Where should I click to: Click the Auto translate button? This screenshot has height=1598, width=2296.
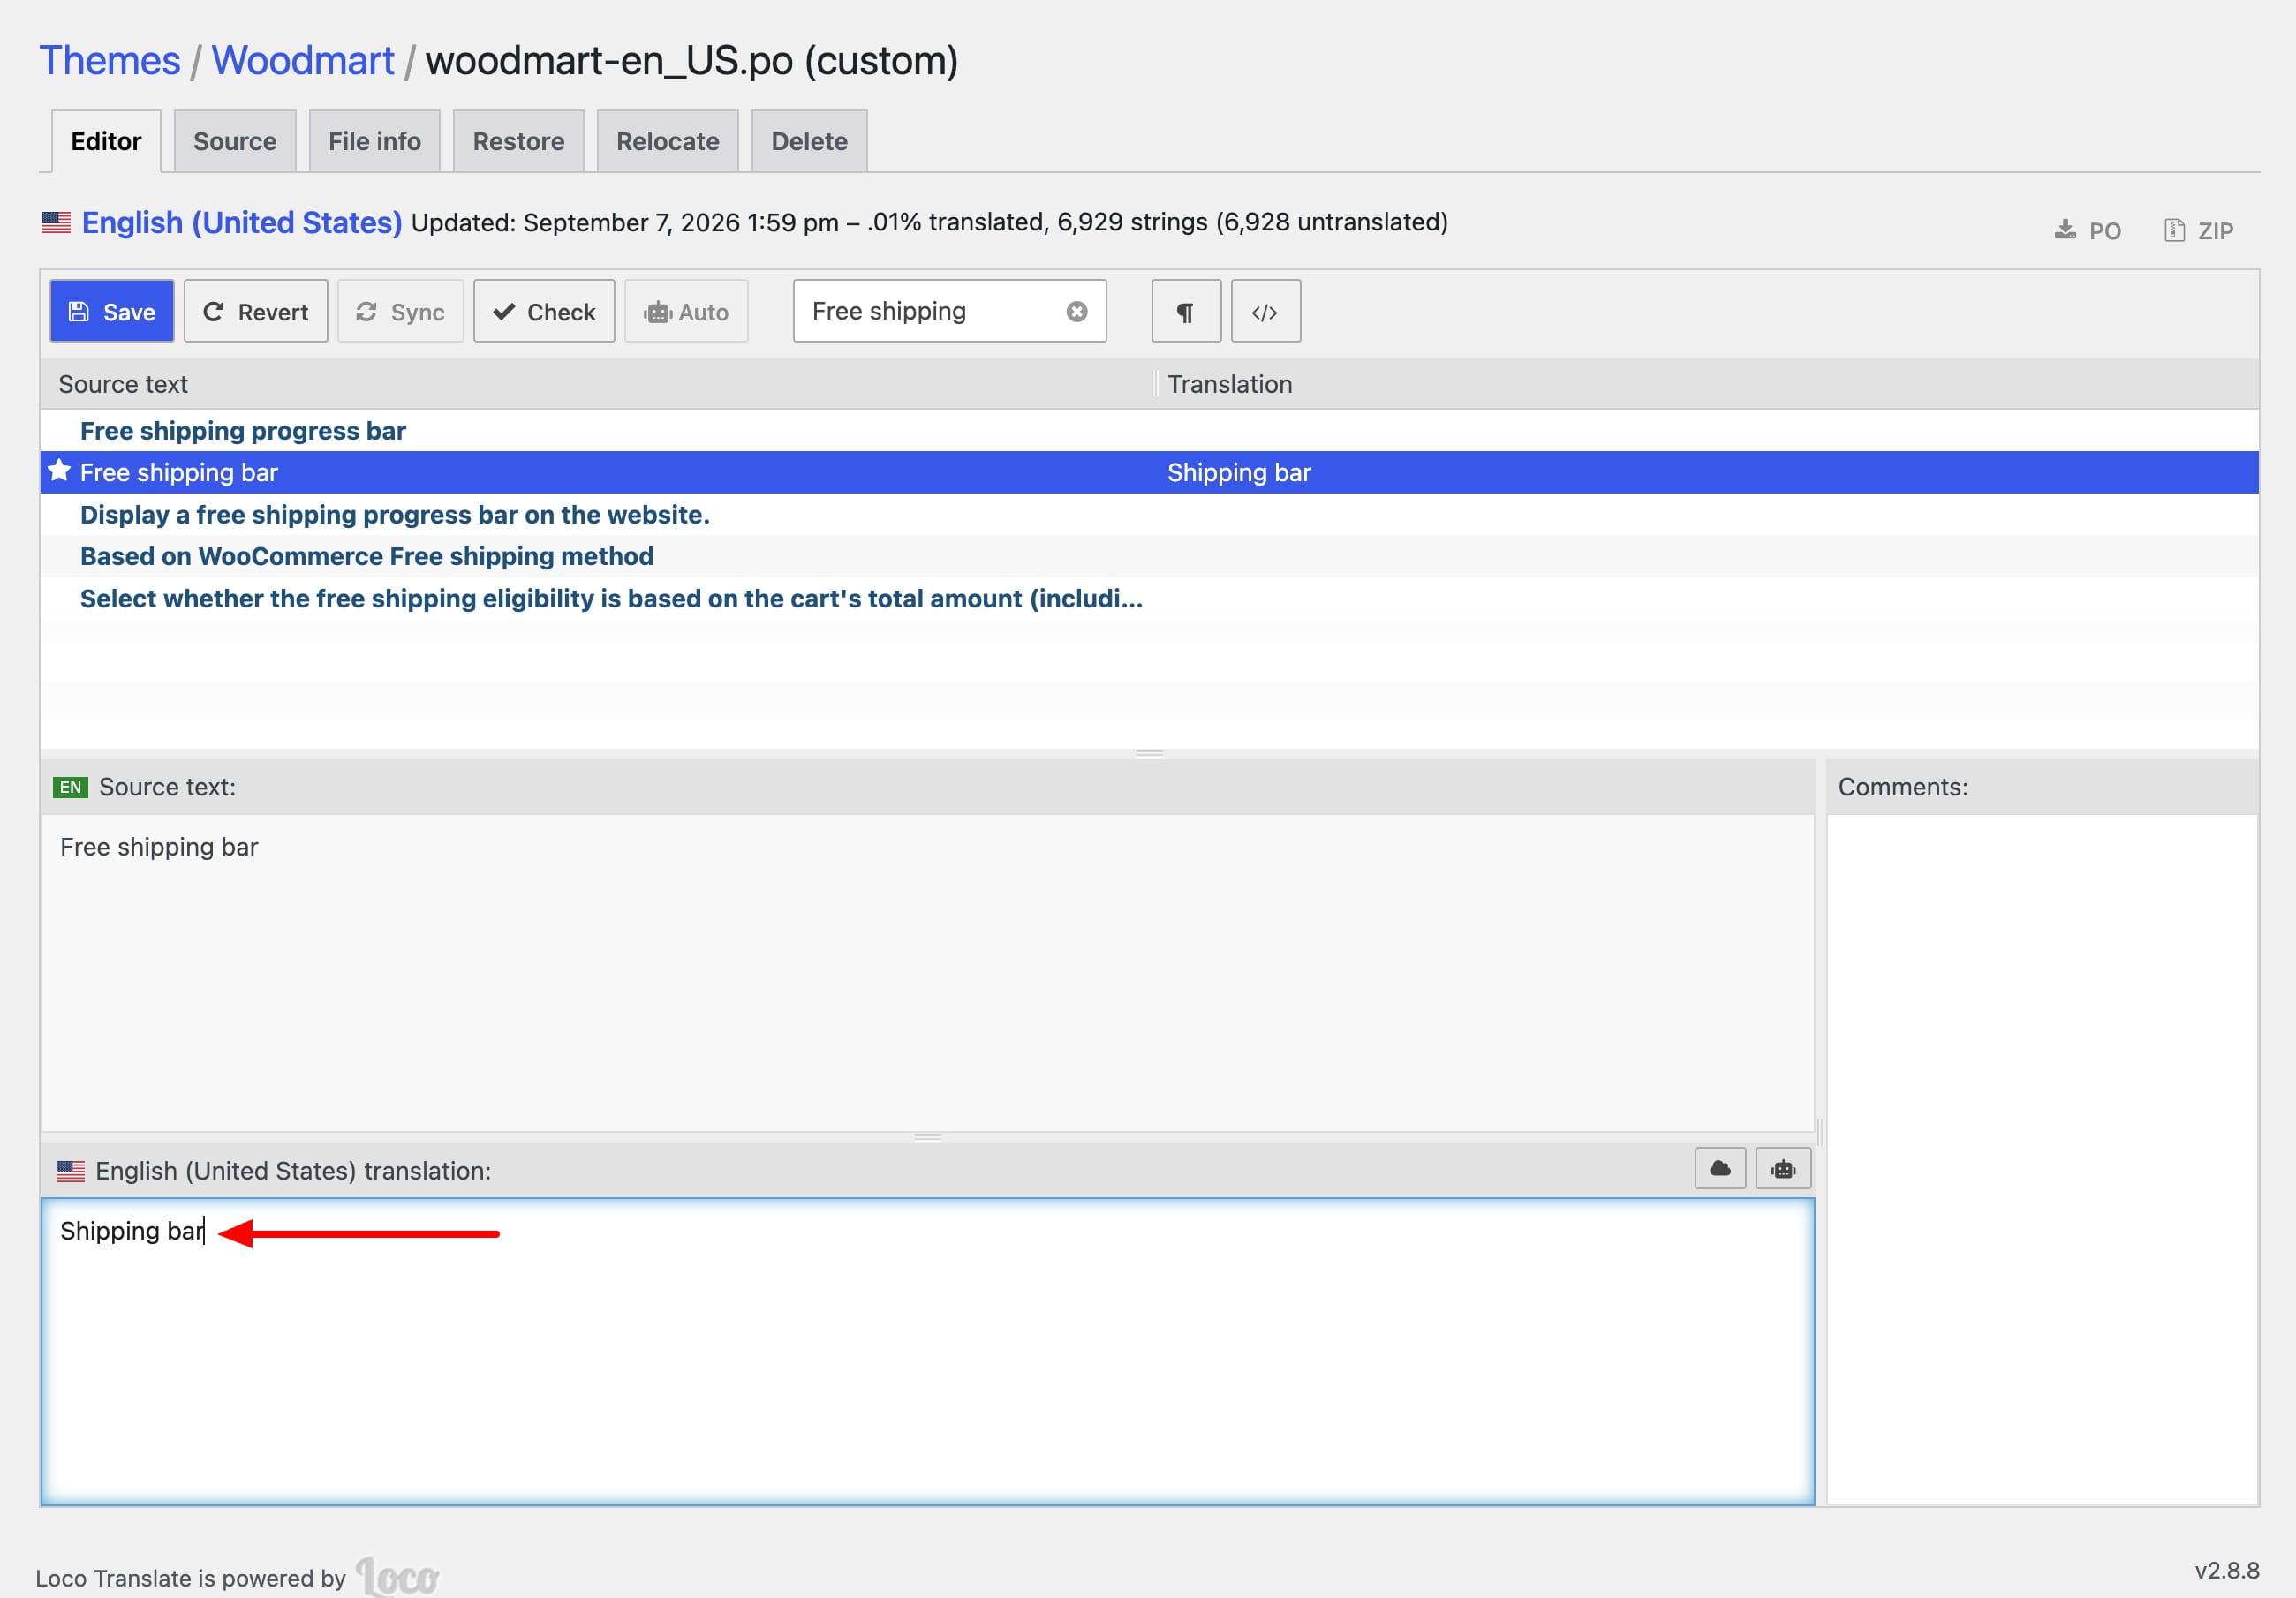pos(686,312)
